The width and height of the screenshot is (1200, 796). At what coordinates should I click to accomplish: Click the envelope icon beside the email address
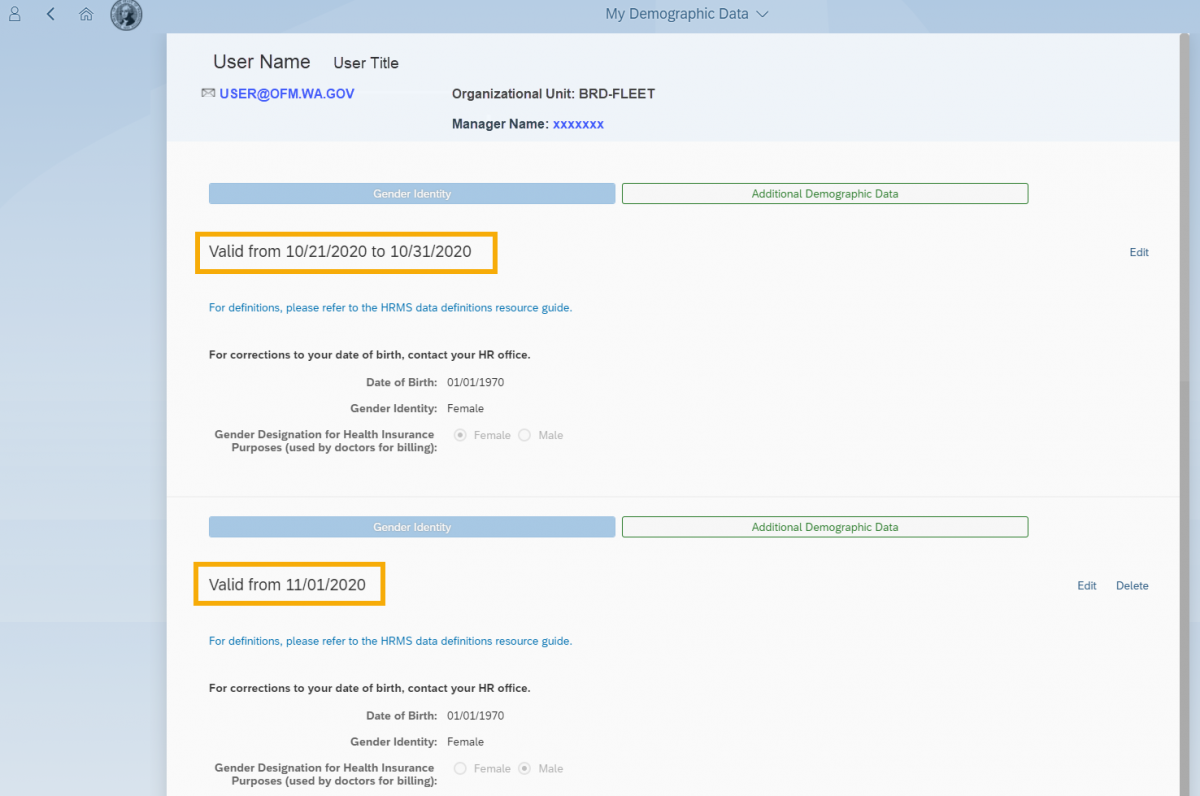click(208, 92)
